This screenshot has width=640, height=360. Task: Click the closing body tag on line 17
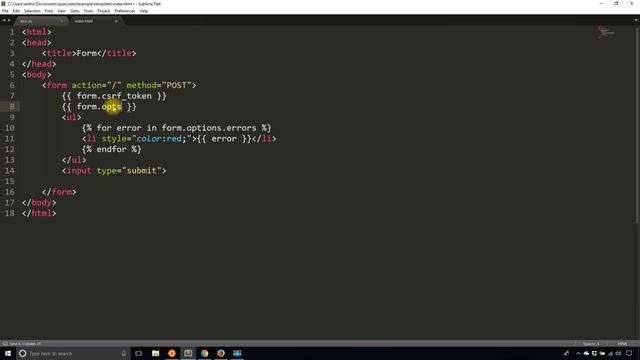pos(39,202)
